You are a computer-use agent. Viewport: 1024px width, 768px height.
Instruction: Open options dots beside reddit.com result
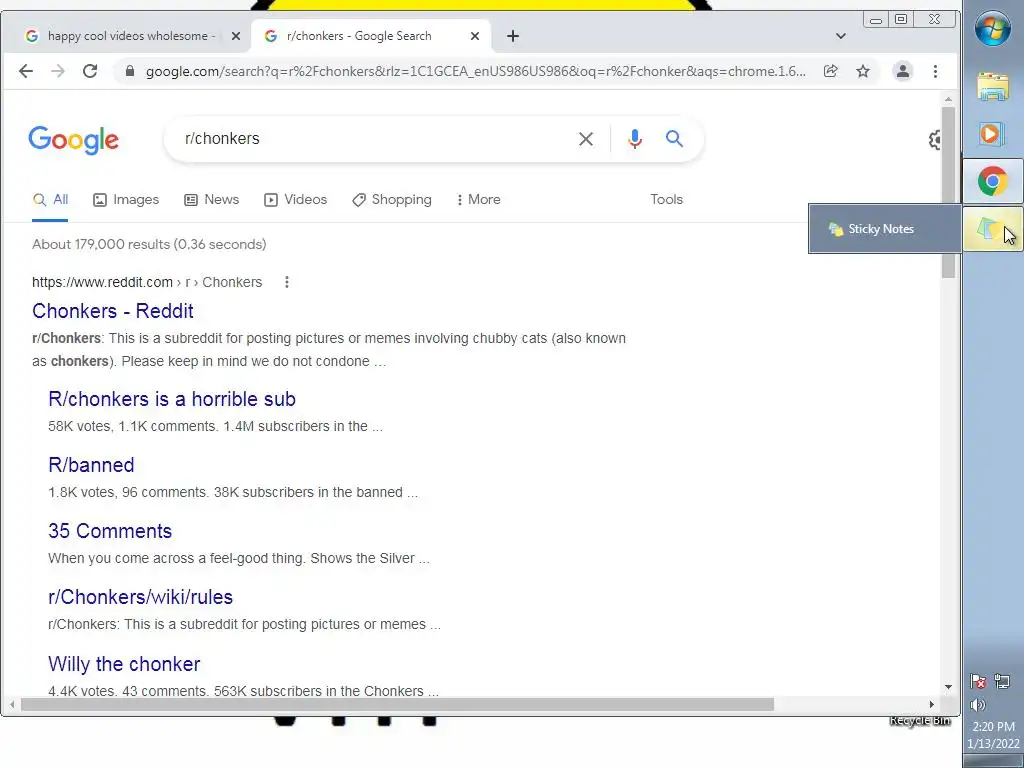pos(287,282)
